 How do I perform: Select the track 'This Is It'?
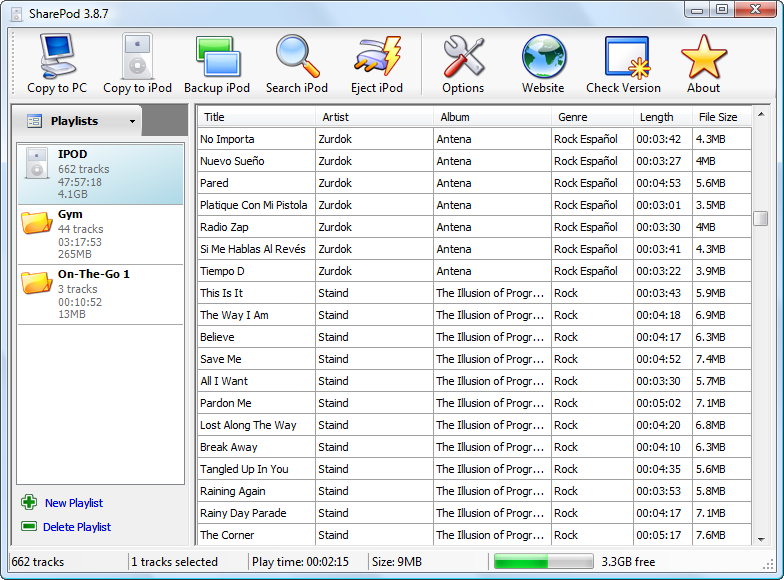click(x=474, y=293)
